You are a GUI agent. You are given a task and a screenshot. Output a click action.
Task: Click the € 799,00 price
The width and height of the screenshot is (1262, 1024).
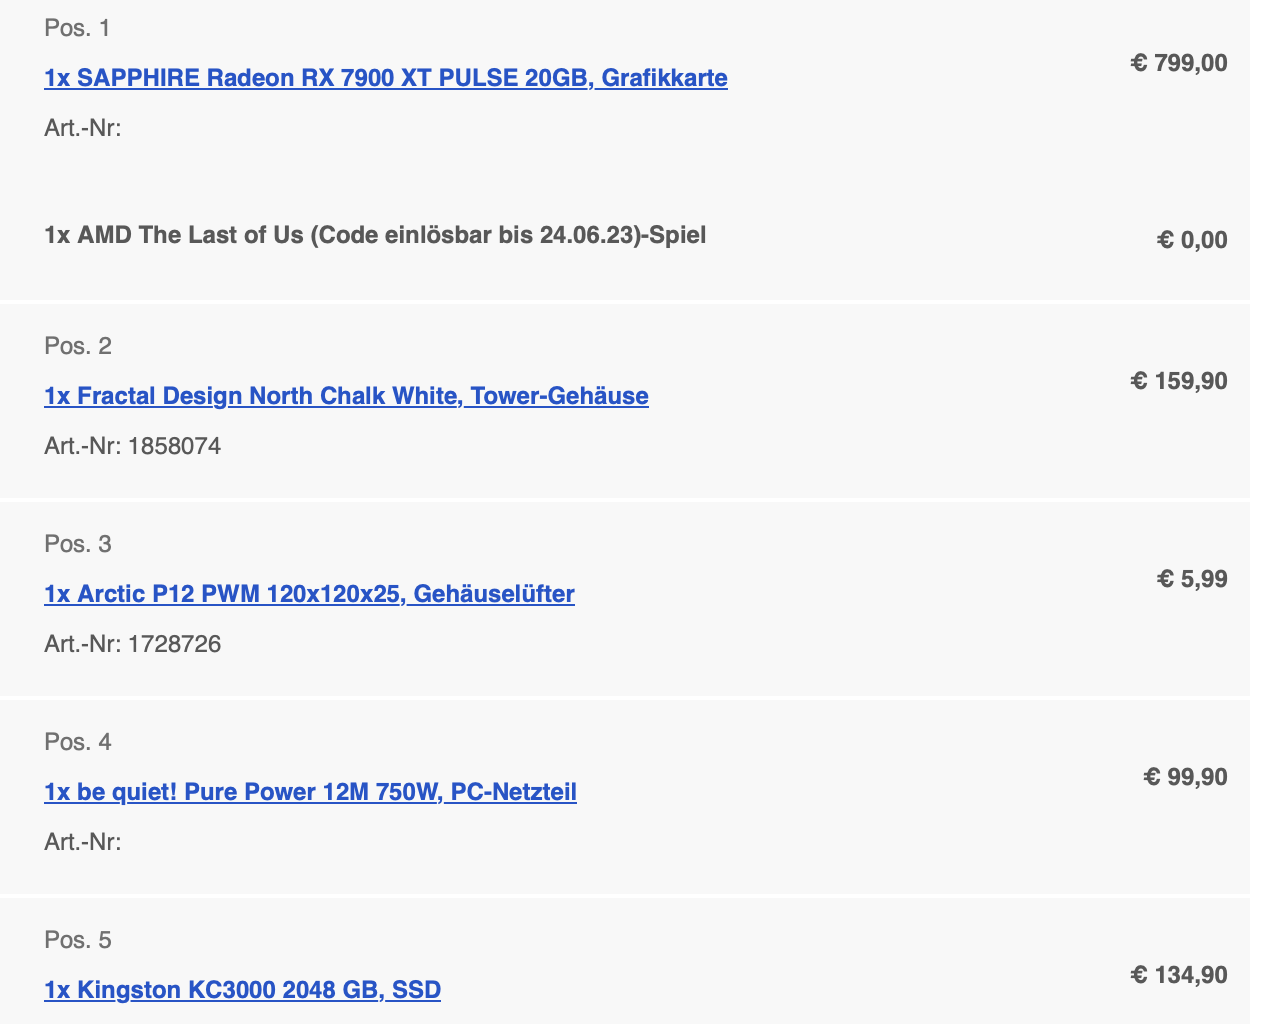pos(1179,63)
